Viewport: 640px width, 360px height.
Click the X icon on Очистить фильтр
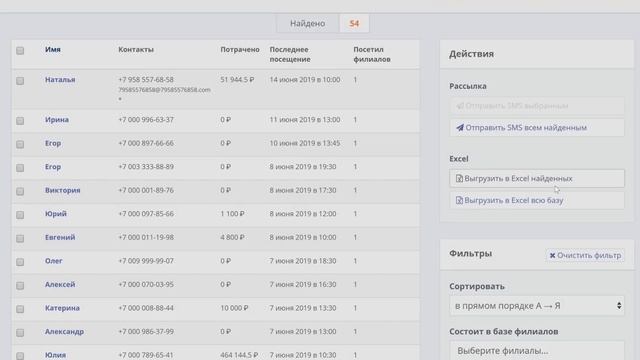[x=552, y=256]
